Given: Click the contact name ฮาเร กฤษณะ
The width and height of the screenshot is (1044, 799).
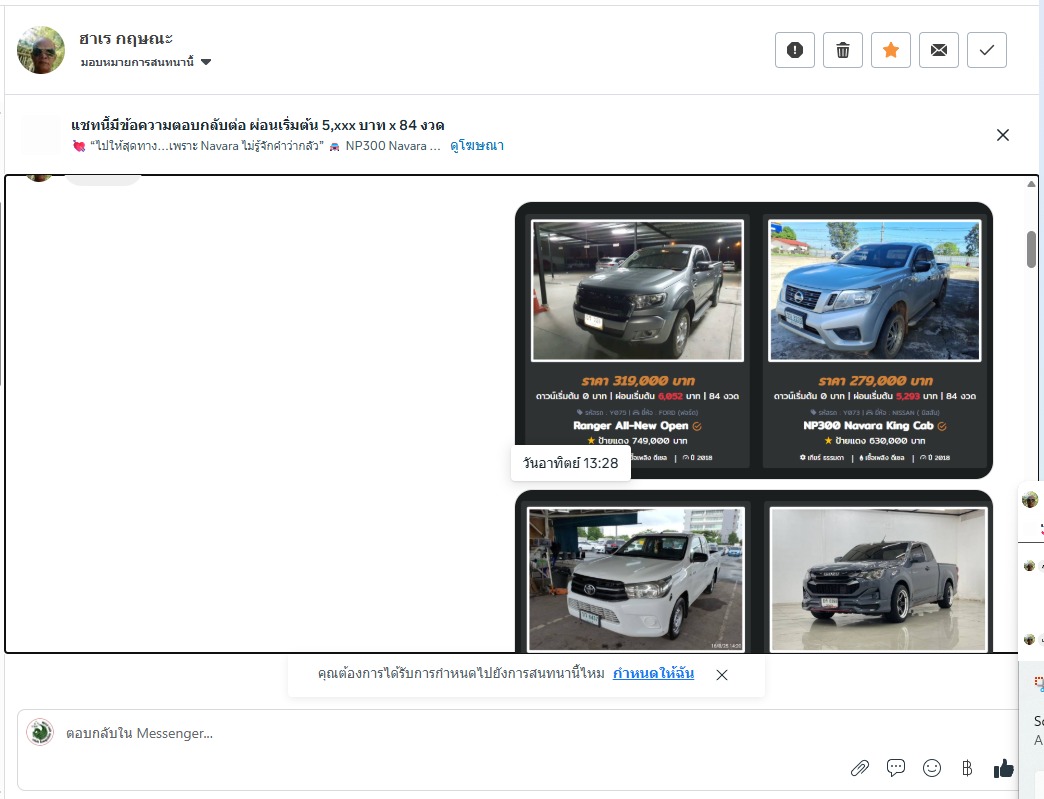Looking at the screenshot, I should coord(126,39).
